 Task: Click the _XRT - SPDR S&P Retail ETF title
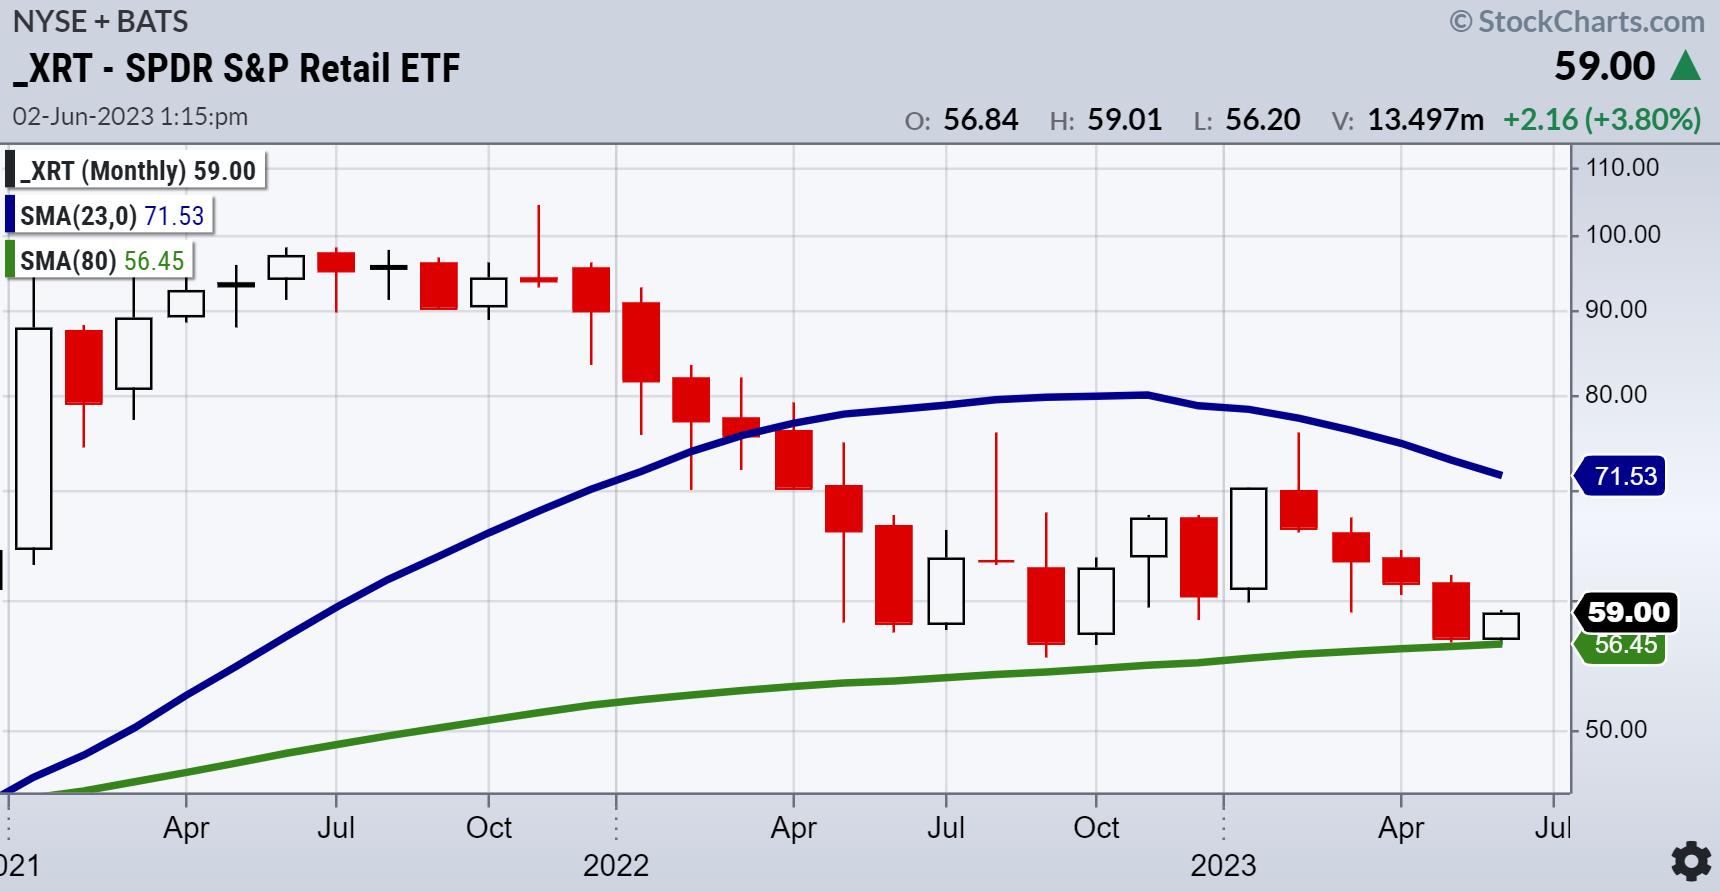tap(236, 68)
